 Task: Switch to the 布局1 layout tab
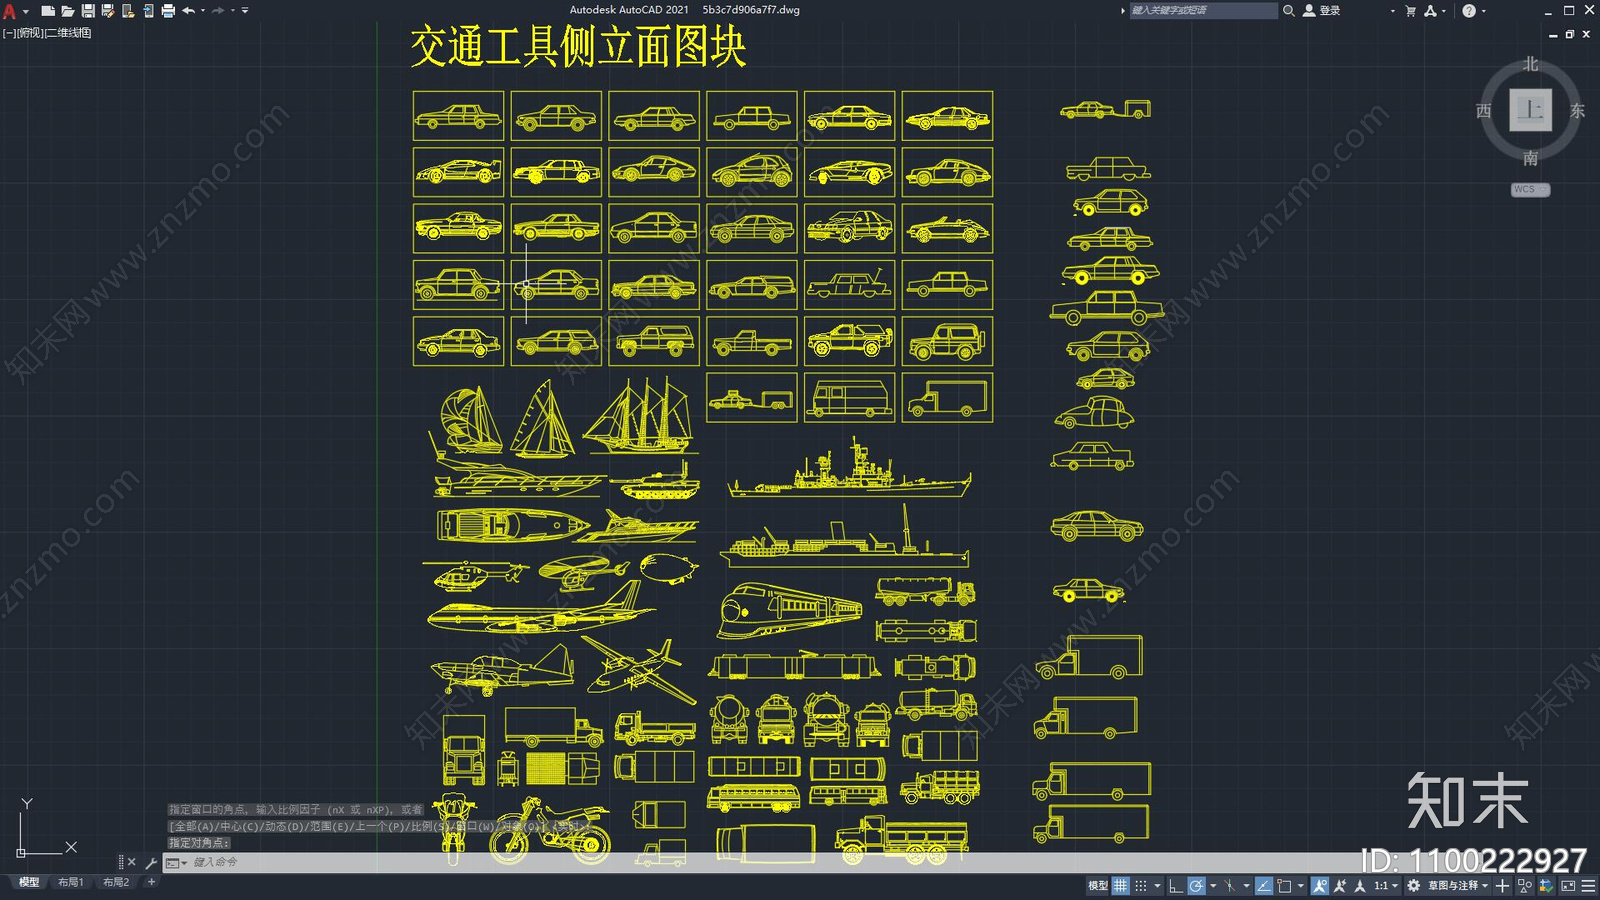coord(71,882)
